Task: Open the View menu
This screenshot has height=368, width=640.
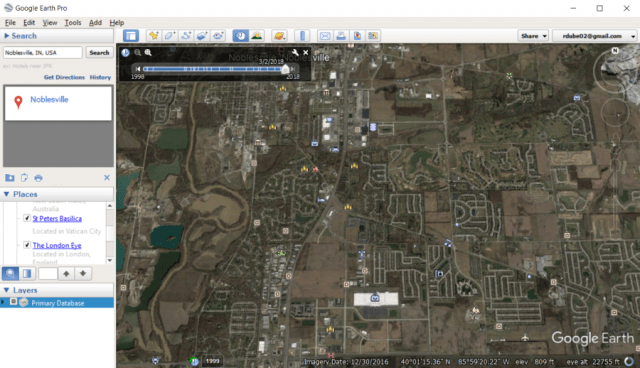Action: [50, 22]
